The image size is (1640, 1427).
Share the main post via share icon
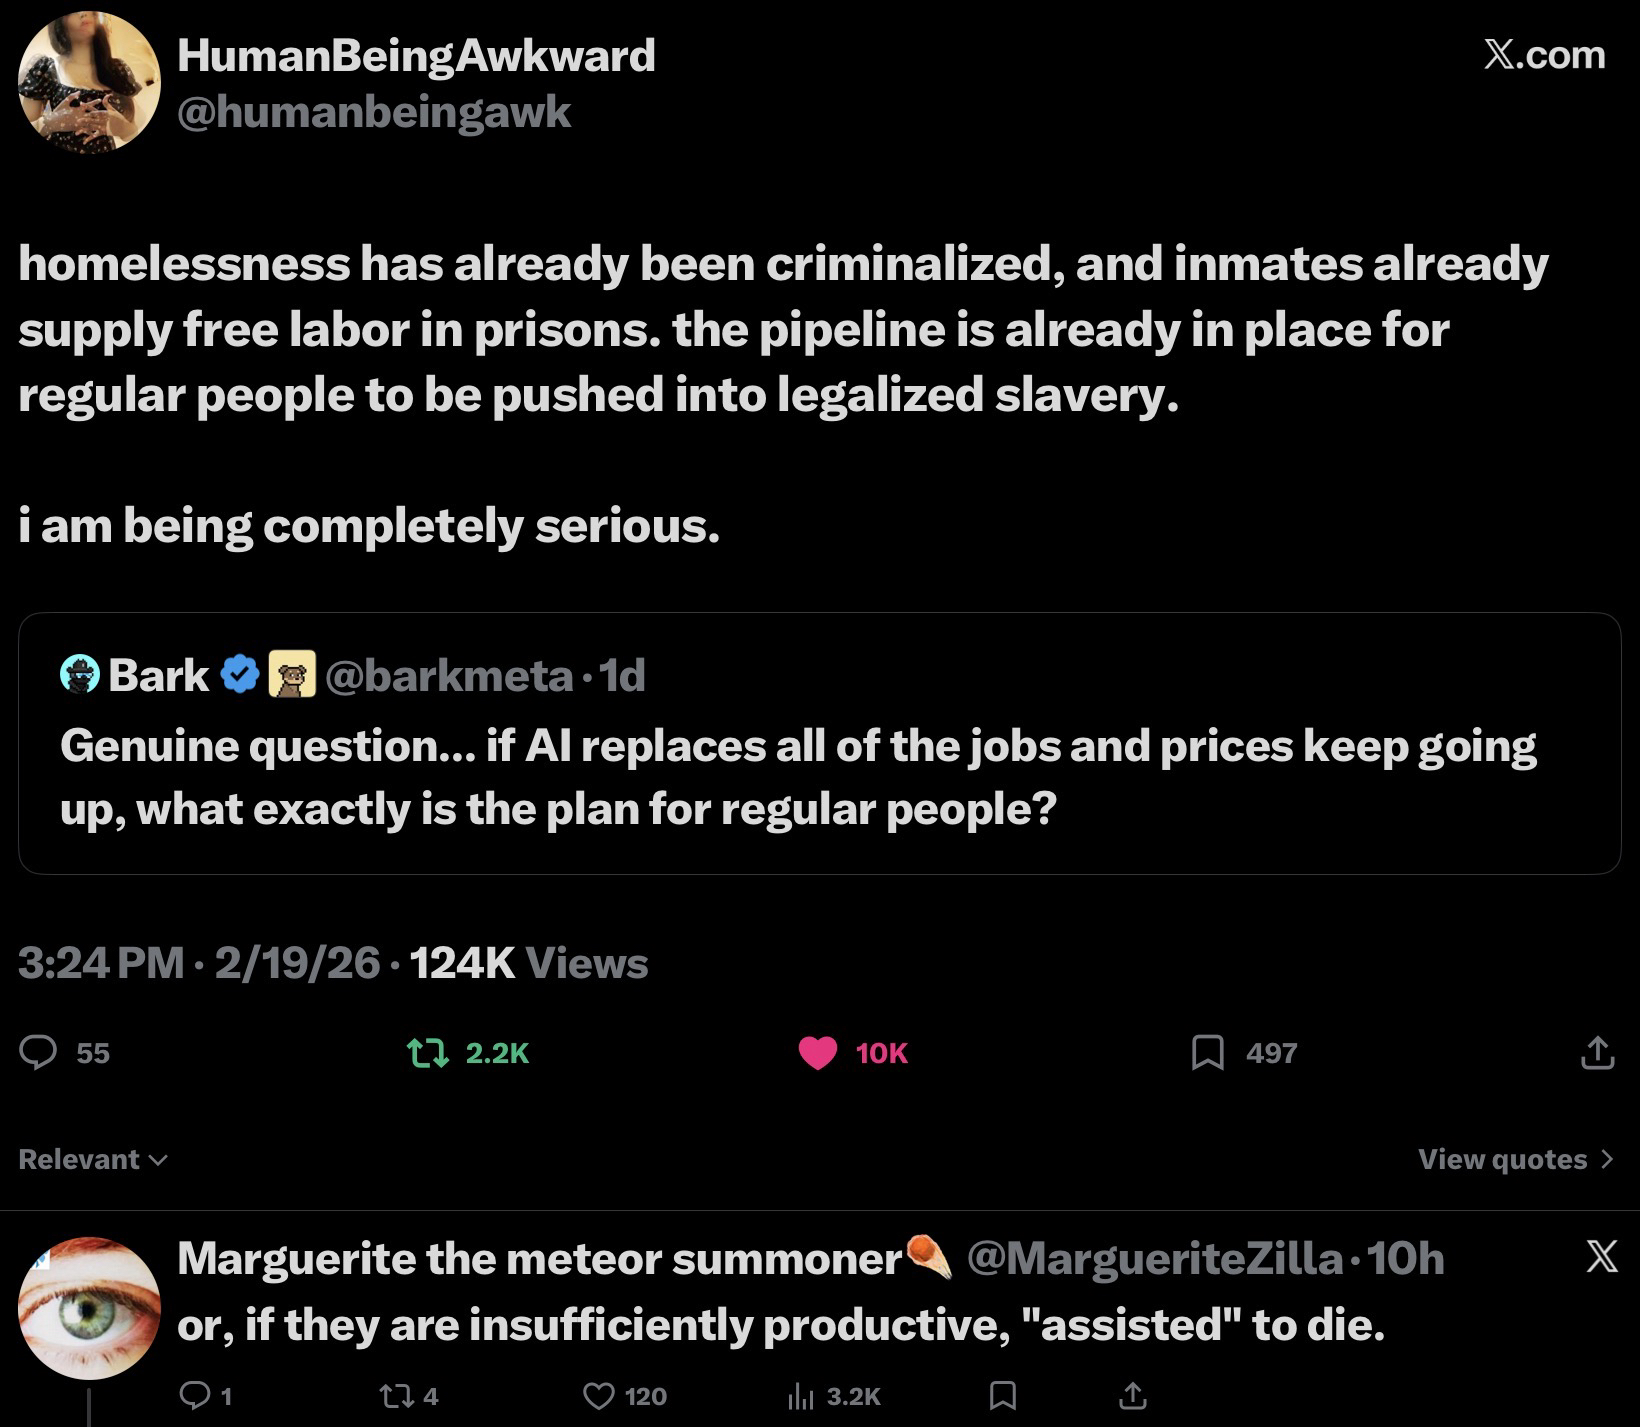coord(1597,1053)
